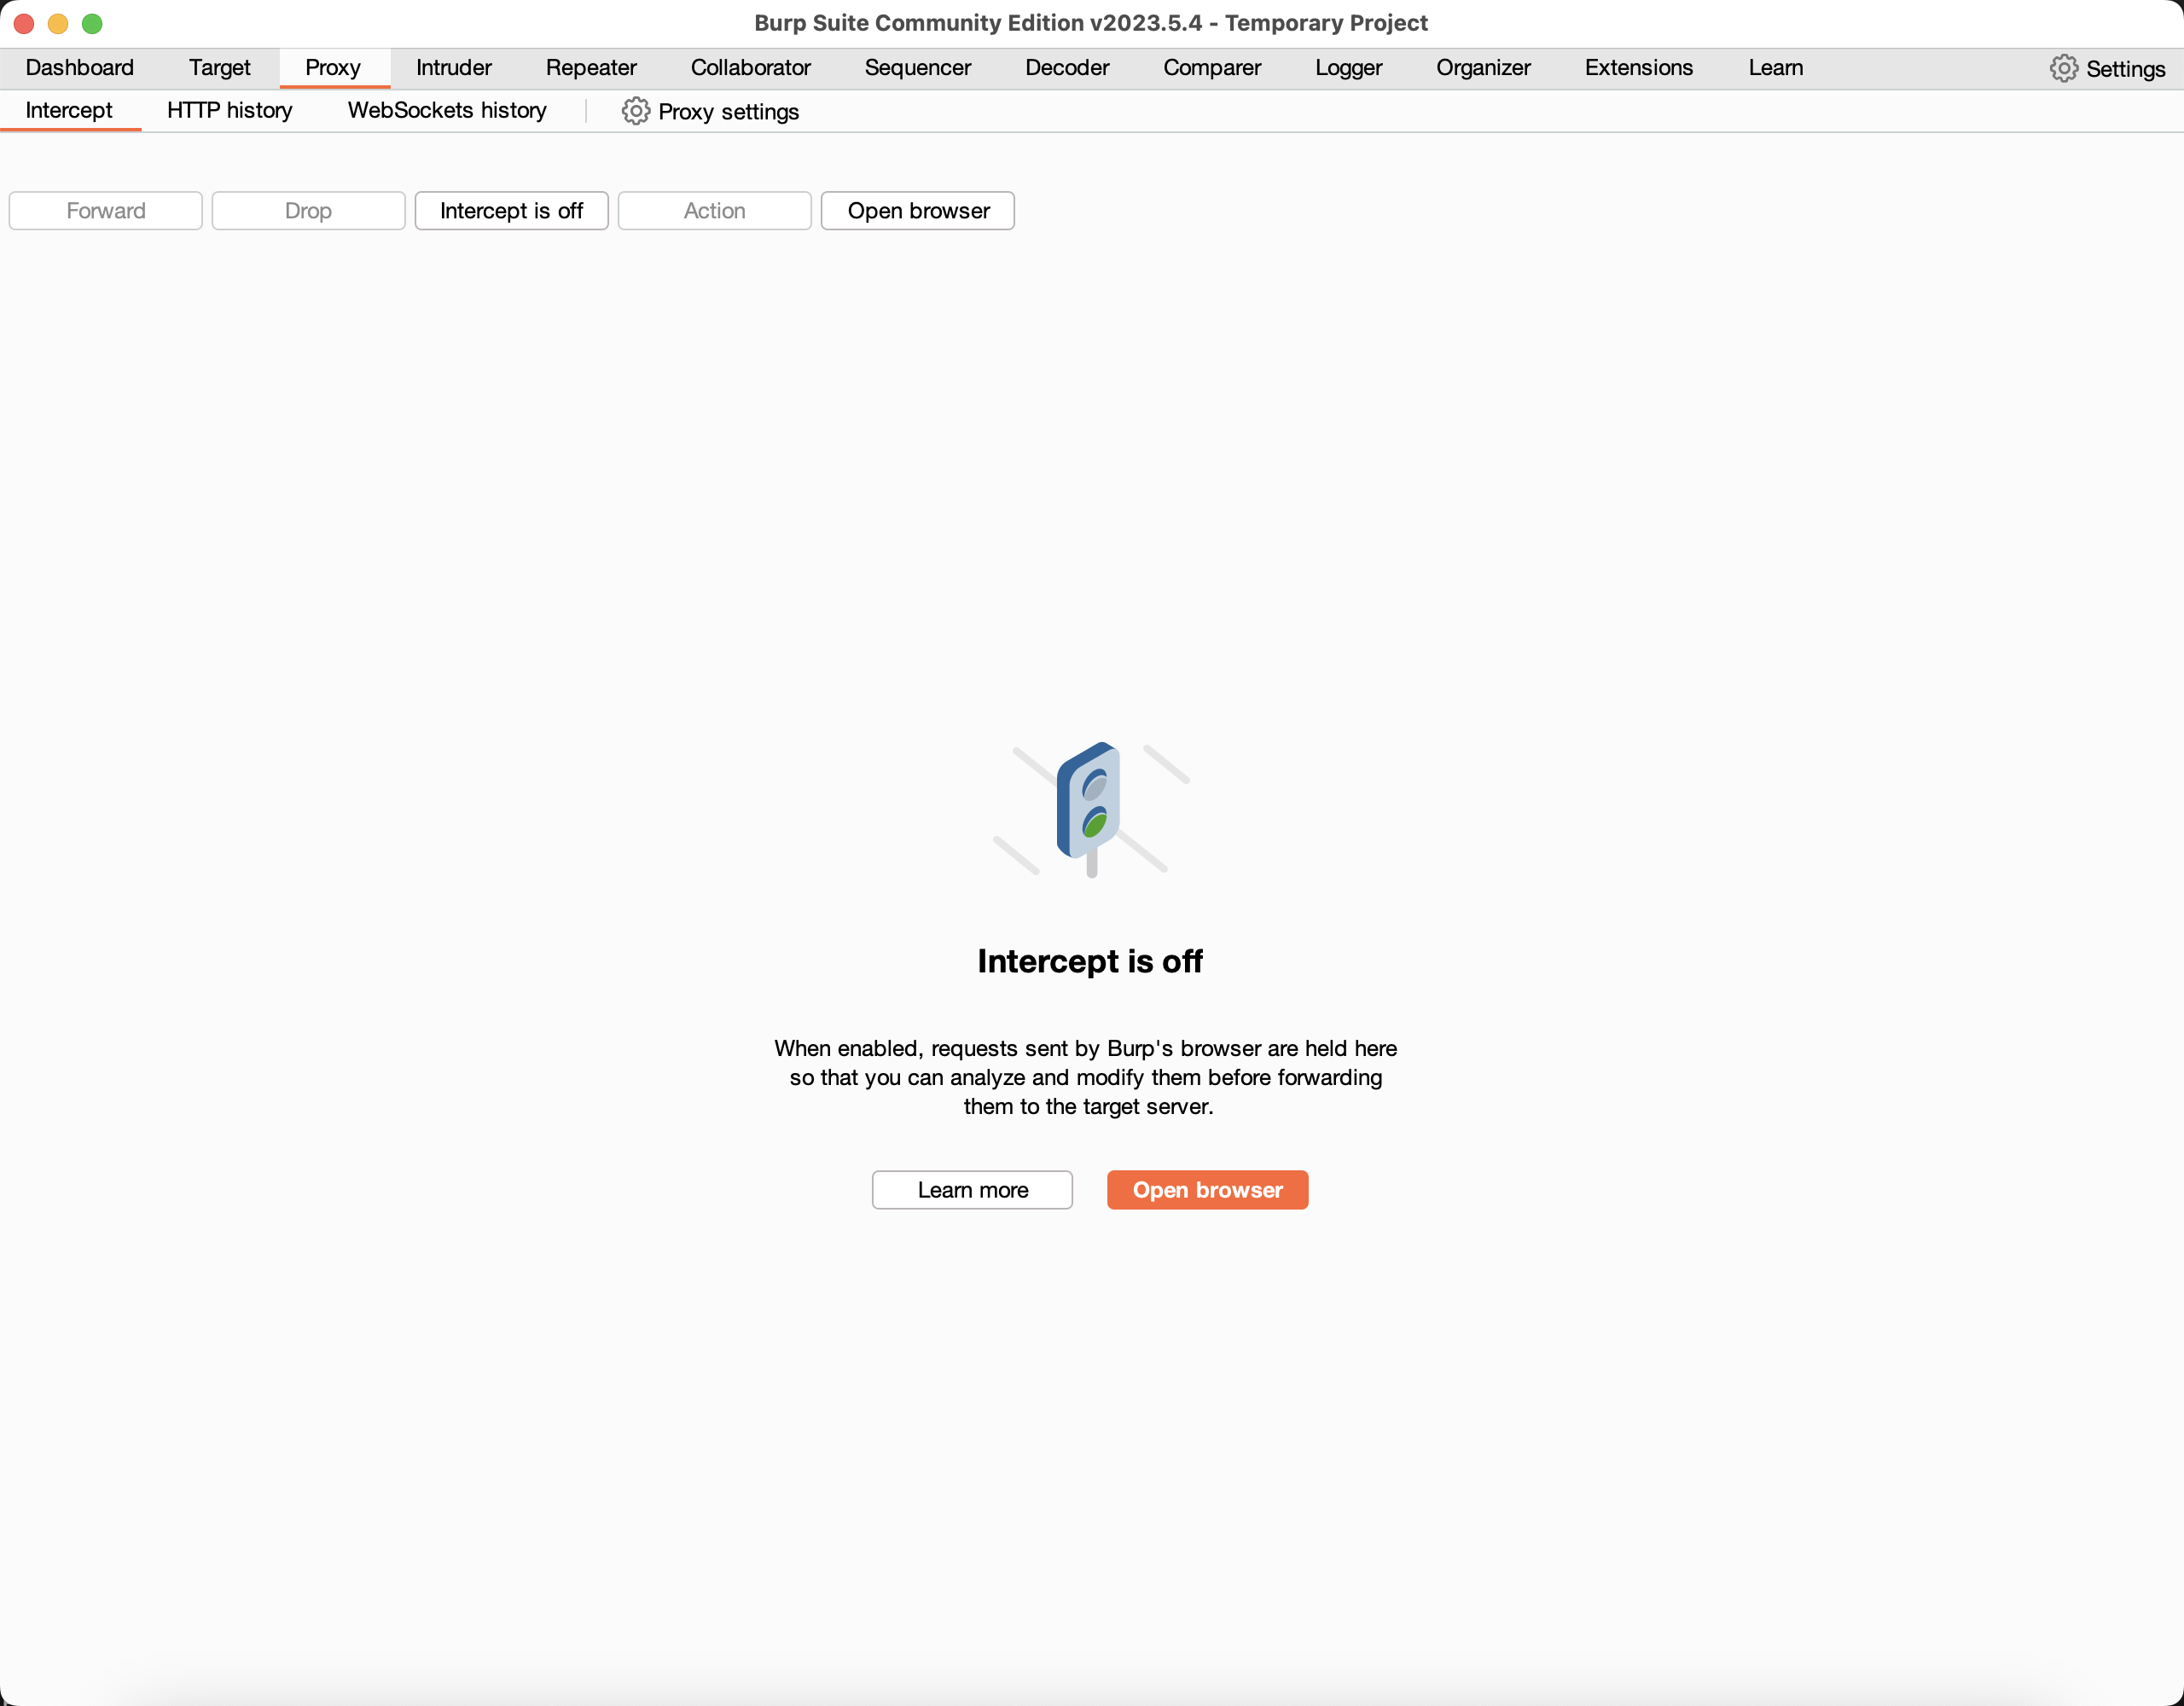Close the Burp Suite window

click(x=24, y=23)
